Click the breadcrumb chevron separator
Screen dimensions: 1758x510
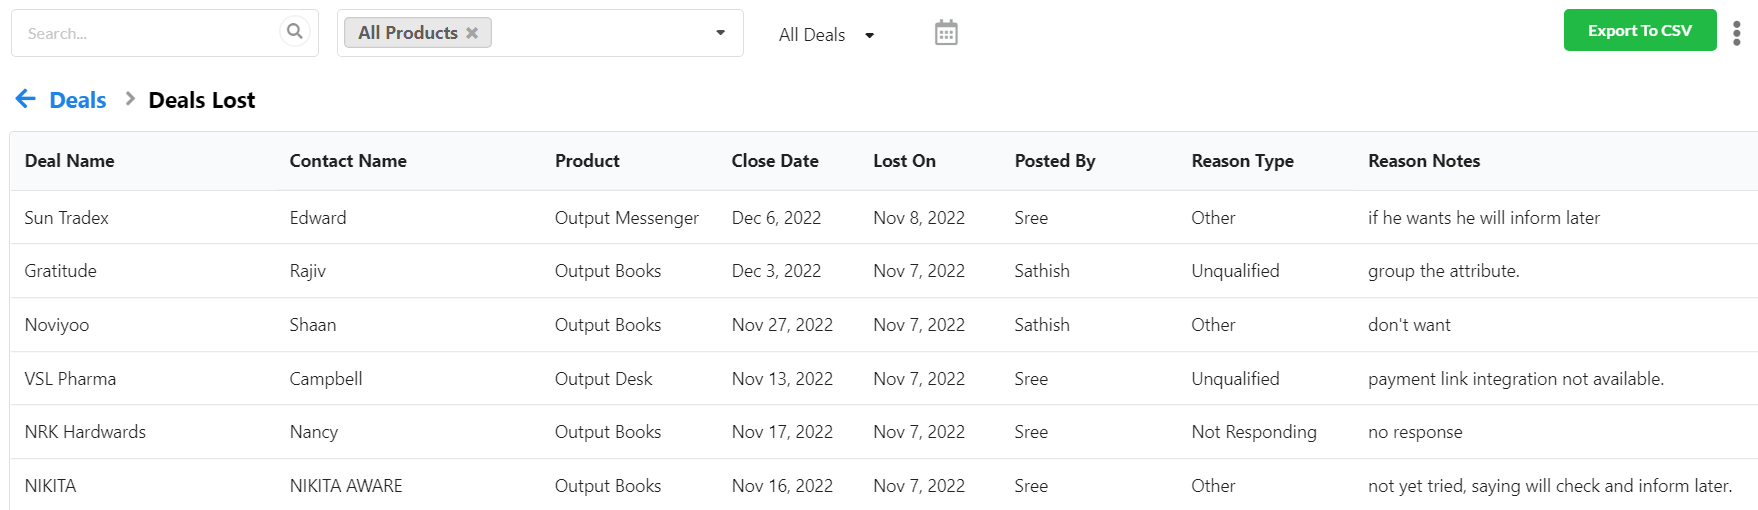130,99
